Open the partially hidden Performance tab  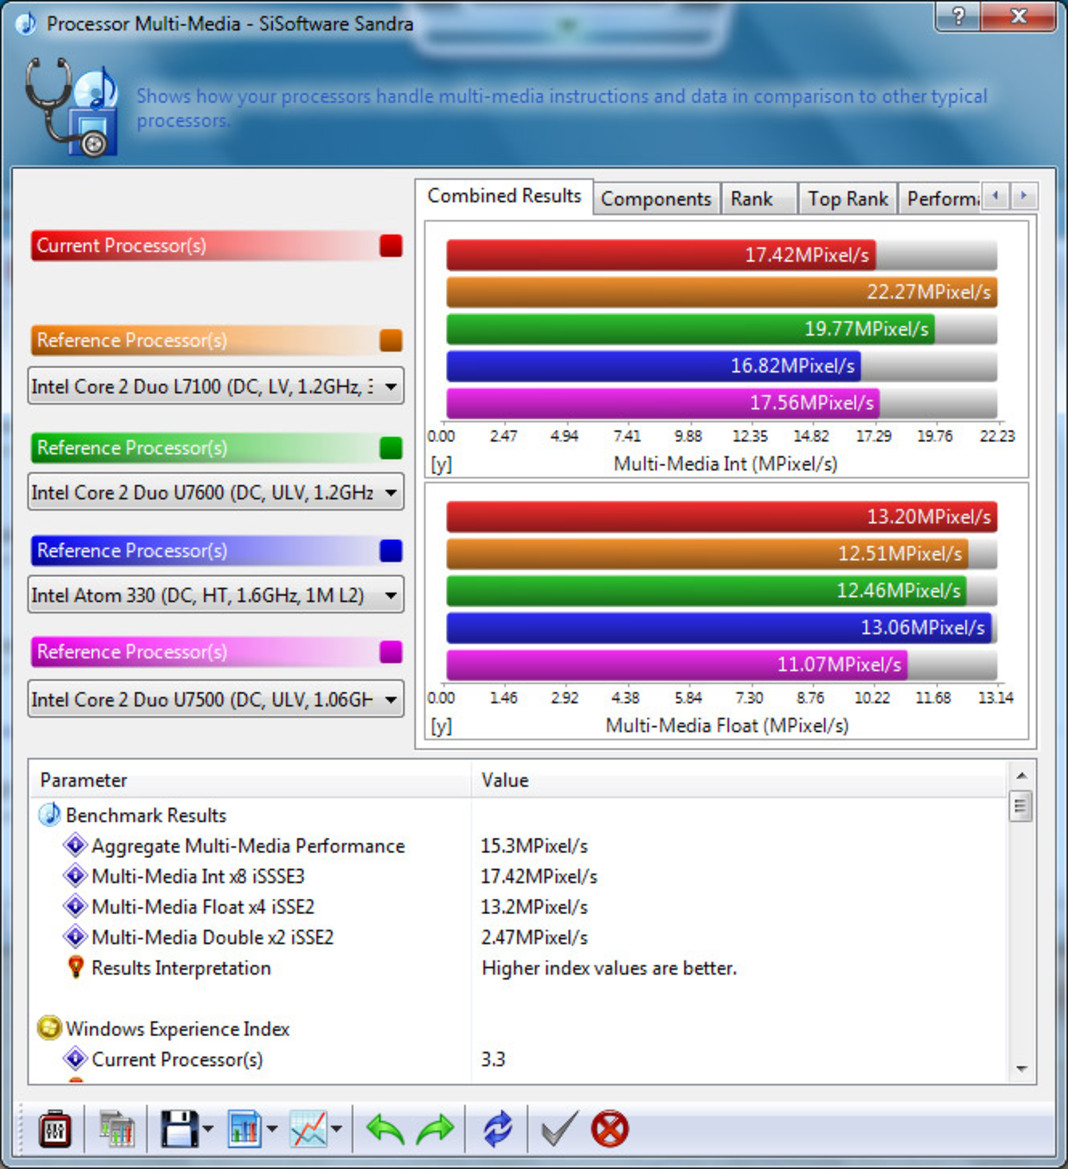tap(940, 199)
